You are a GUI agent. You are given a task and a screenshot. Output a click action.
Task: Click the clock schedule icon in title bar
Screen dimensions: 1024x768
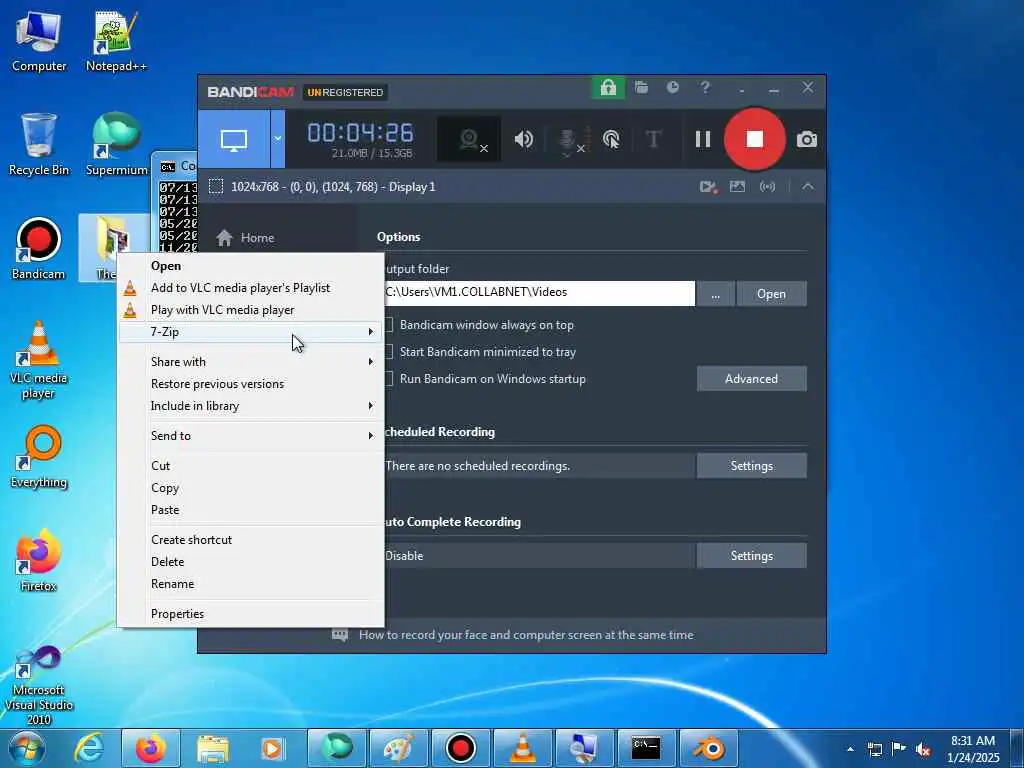pyautogui.click(x=673, y=88)
